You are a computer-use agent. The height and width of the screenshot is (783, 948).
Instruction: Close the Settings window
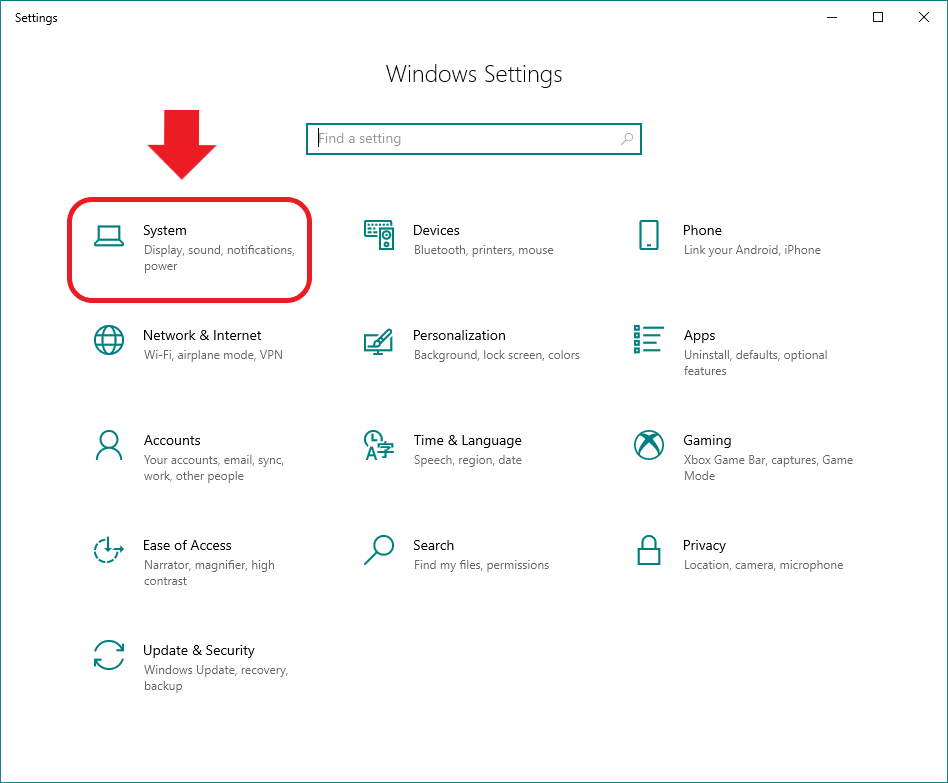click(924, 18)
